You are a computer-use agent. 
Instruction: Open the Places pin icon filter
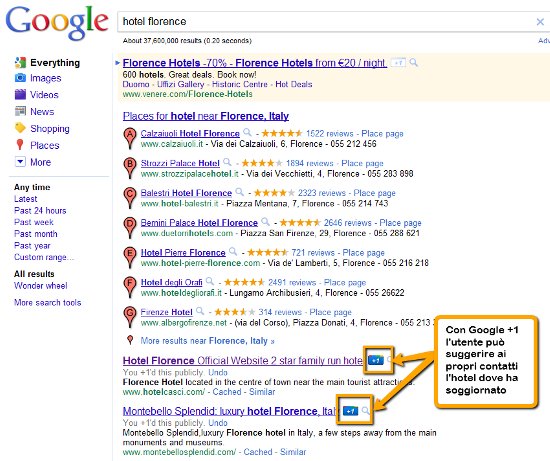(x=20, y=145)
